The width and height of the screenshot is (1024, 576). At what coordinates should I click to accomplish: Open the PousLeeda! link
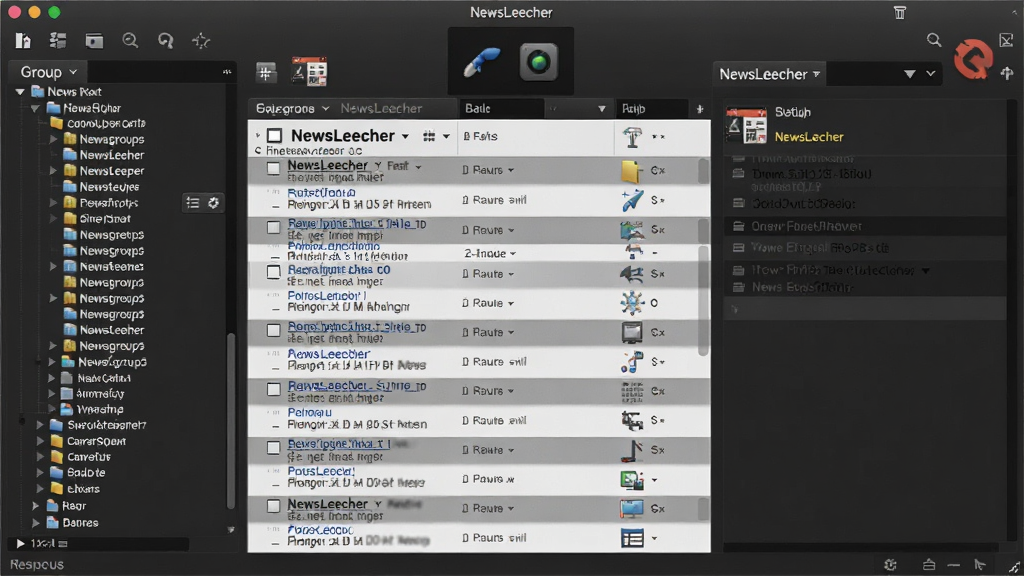[x=321, y=472]
